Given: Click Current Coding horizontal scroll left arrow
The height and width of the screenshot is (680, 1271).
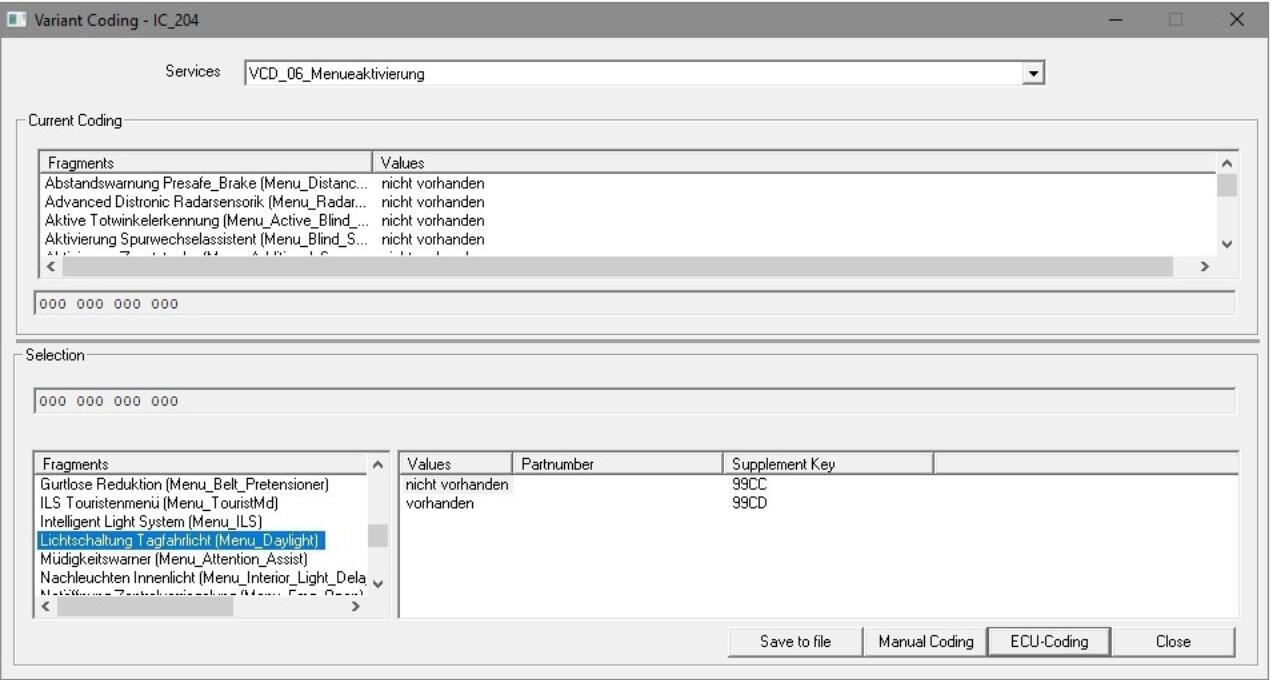Looking at the screenshot, I should click(52, 266).
